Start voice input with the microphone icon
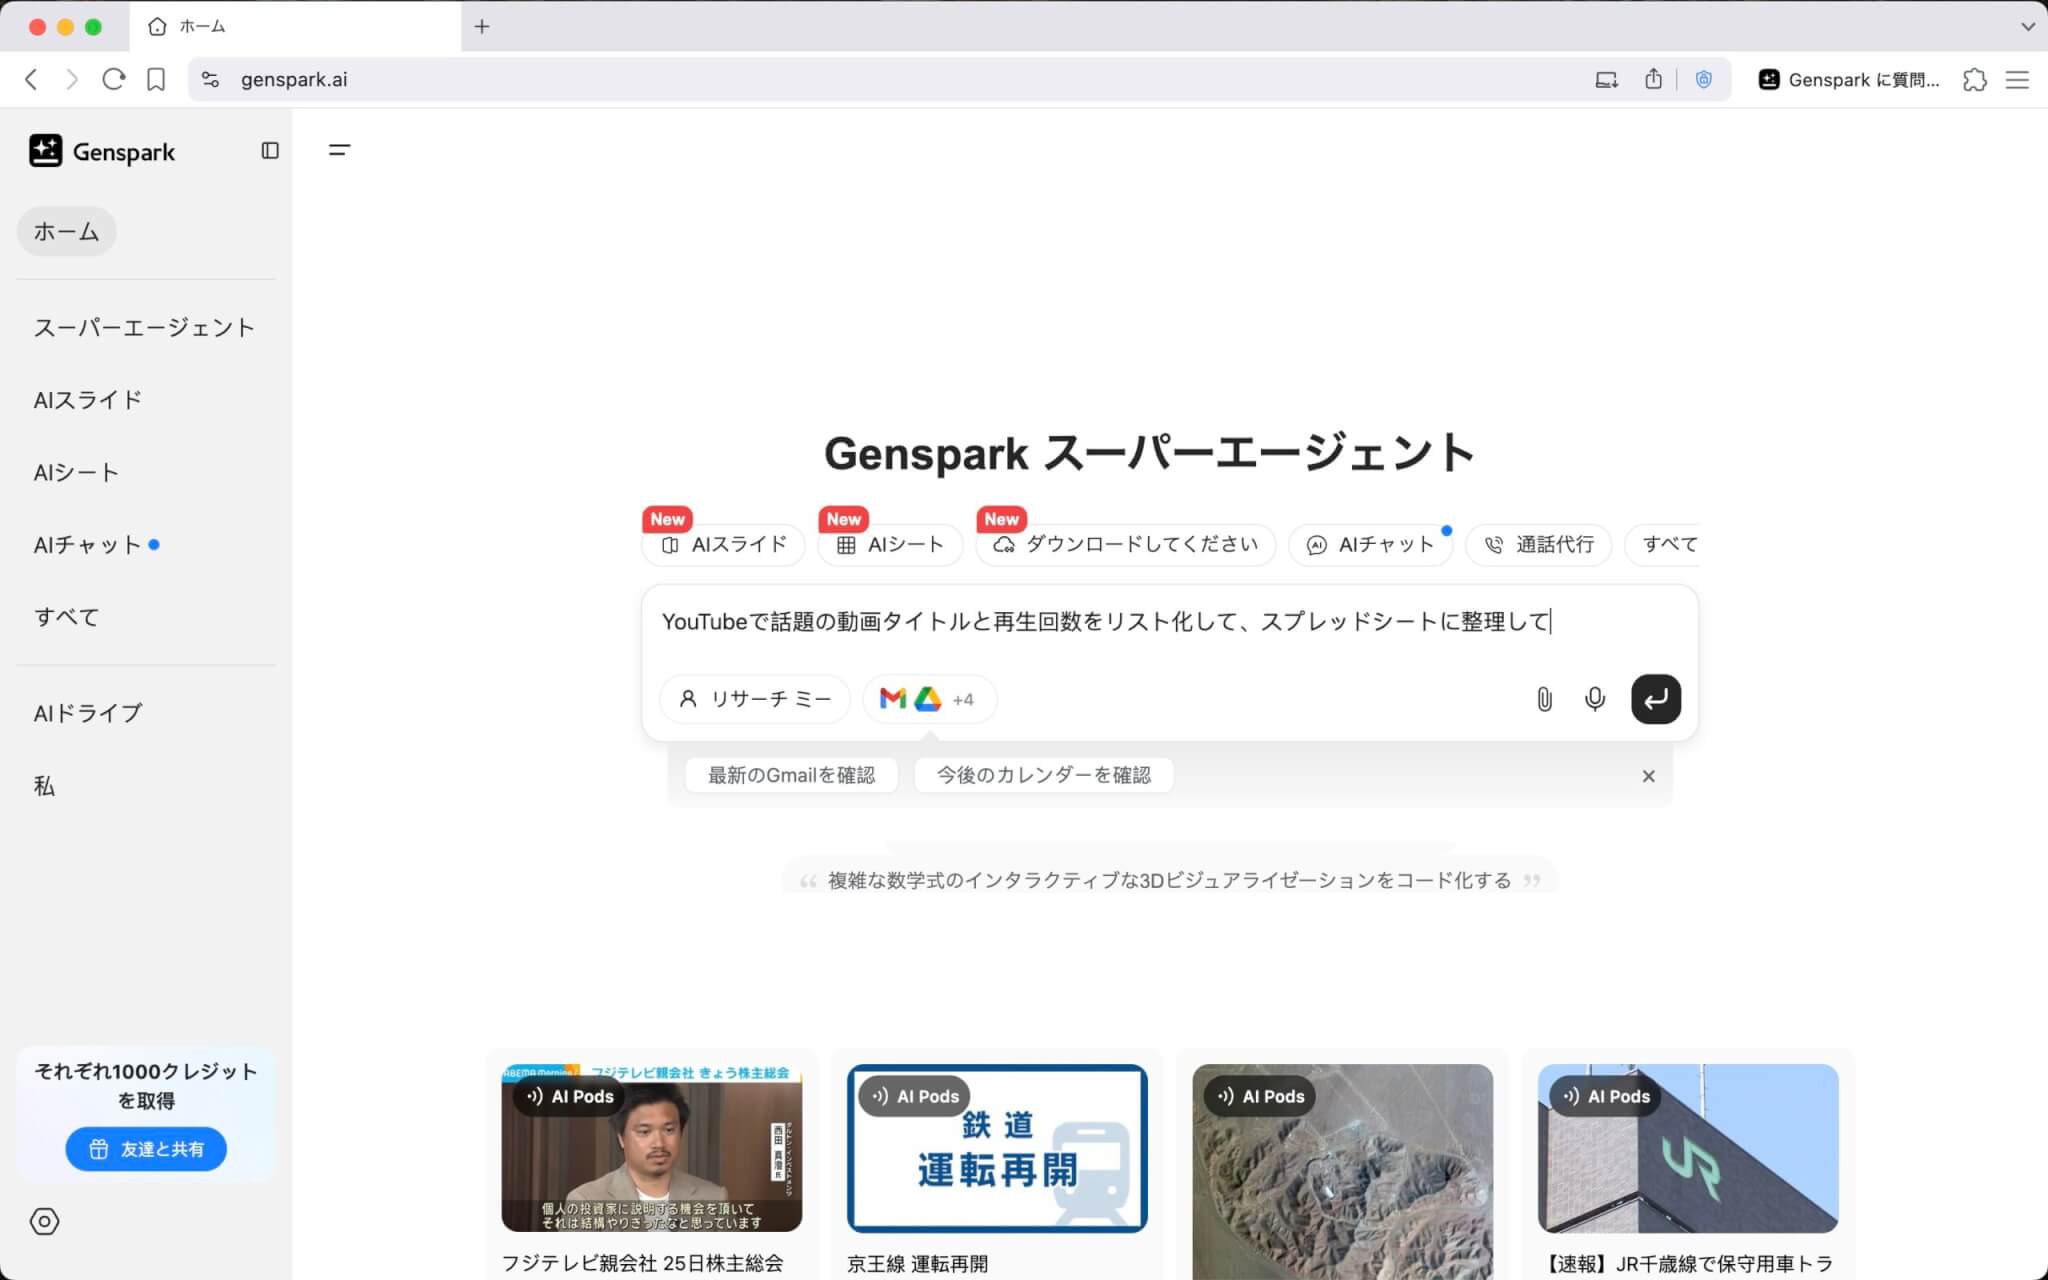The height and width of the screenshot is (1280, 2048). tap(1595, 699)
